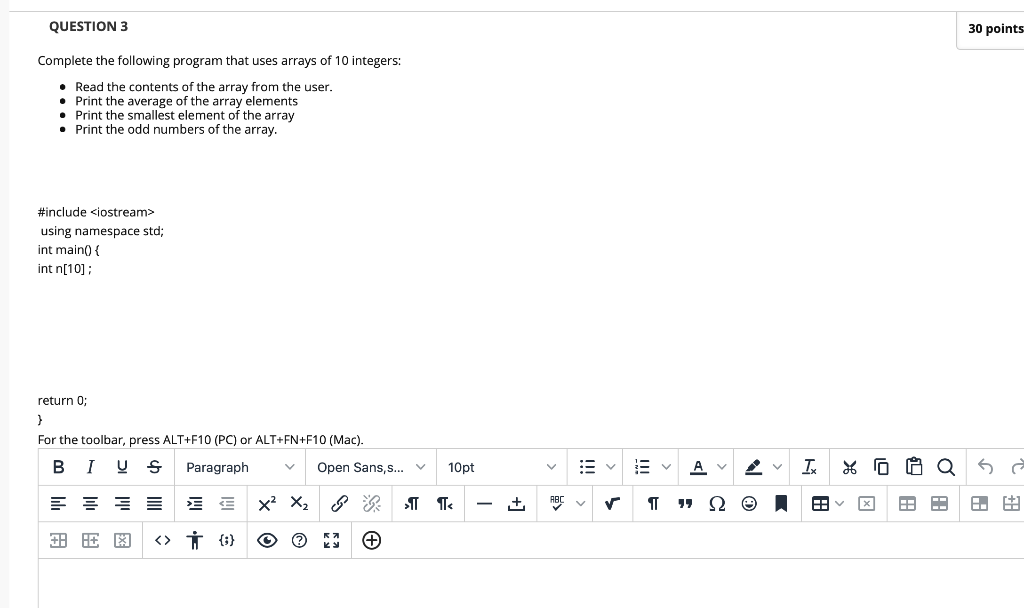This screenshot has height=608, width=1024.
Task: Click the numbered list icon
Action: click(643, 467)
